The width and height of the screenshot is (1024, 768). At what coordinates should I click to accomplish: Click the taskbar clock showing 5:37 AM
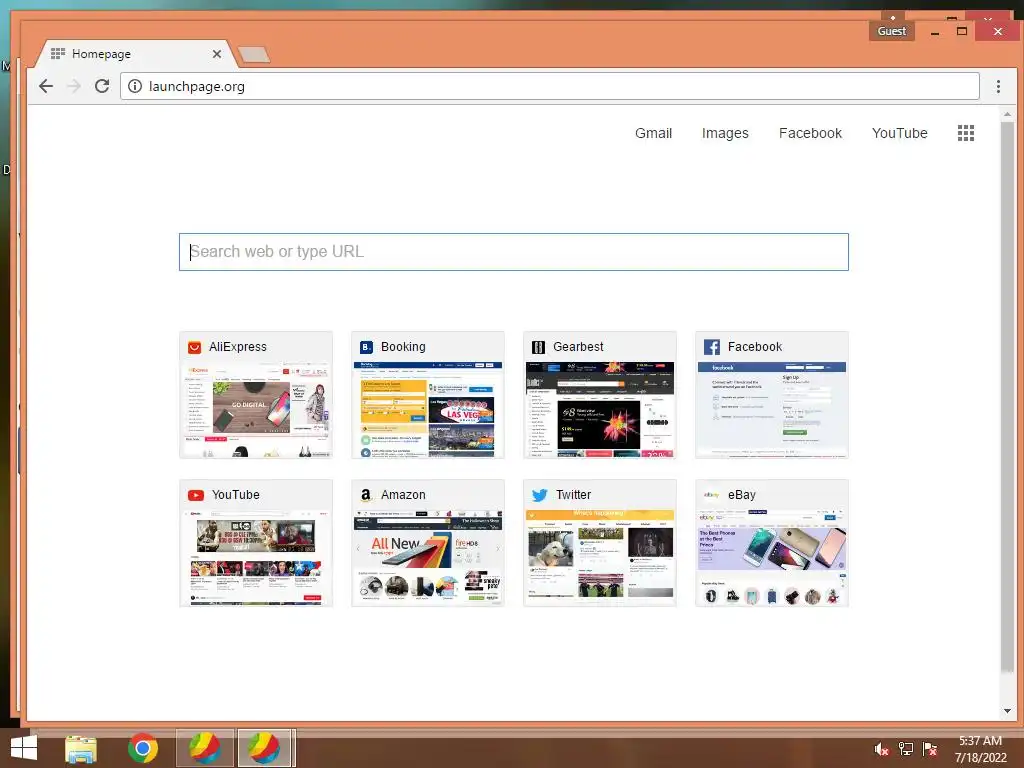click(x=980, y=749)
